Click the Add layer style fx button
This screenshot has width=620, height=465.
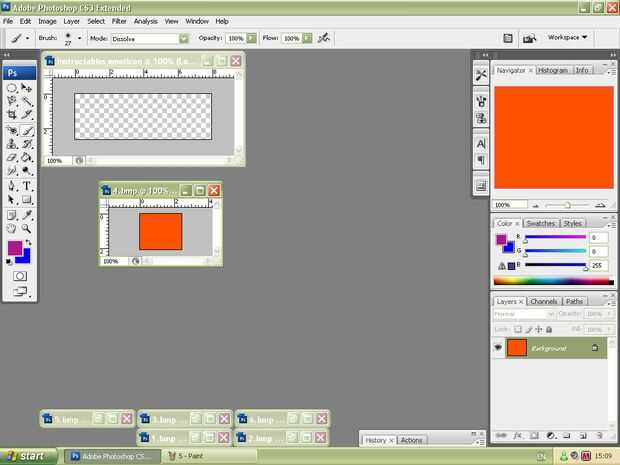point(518,435)
